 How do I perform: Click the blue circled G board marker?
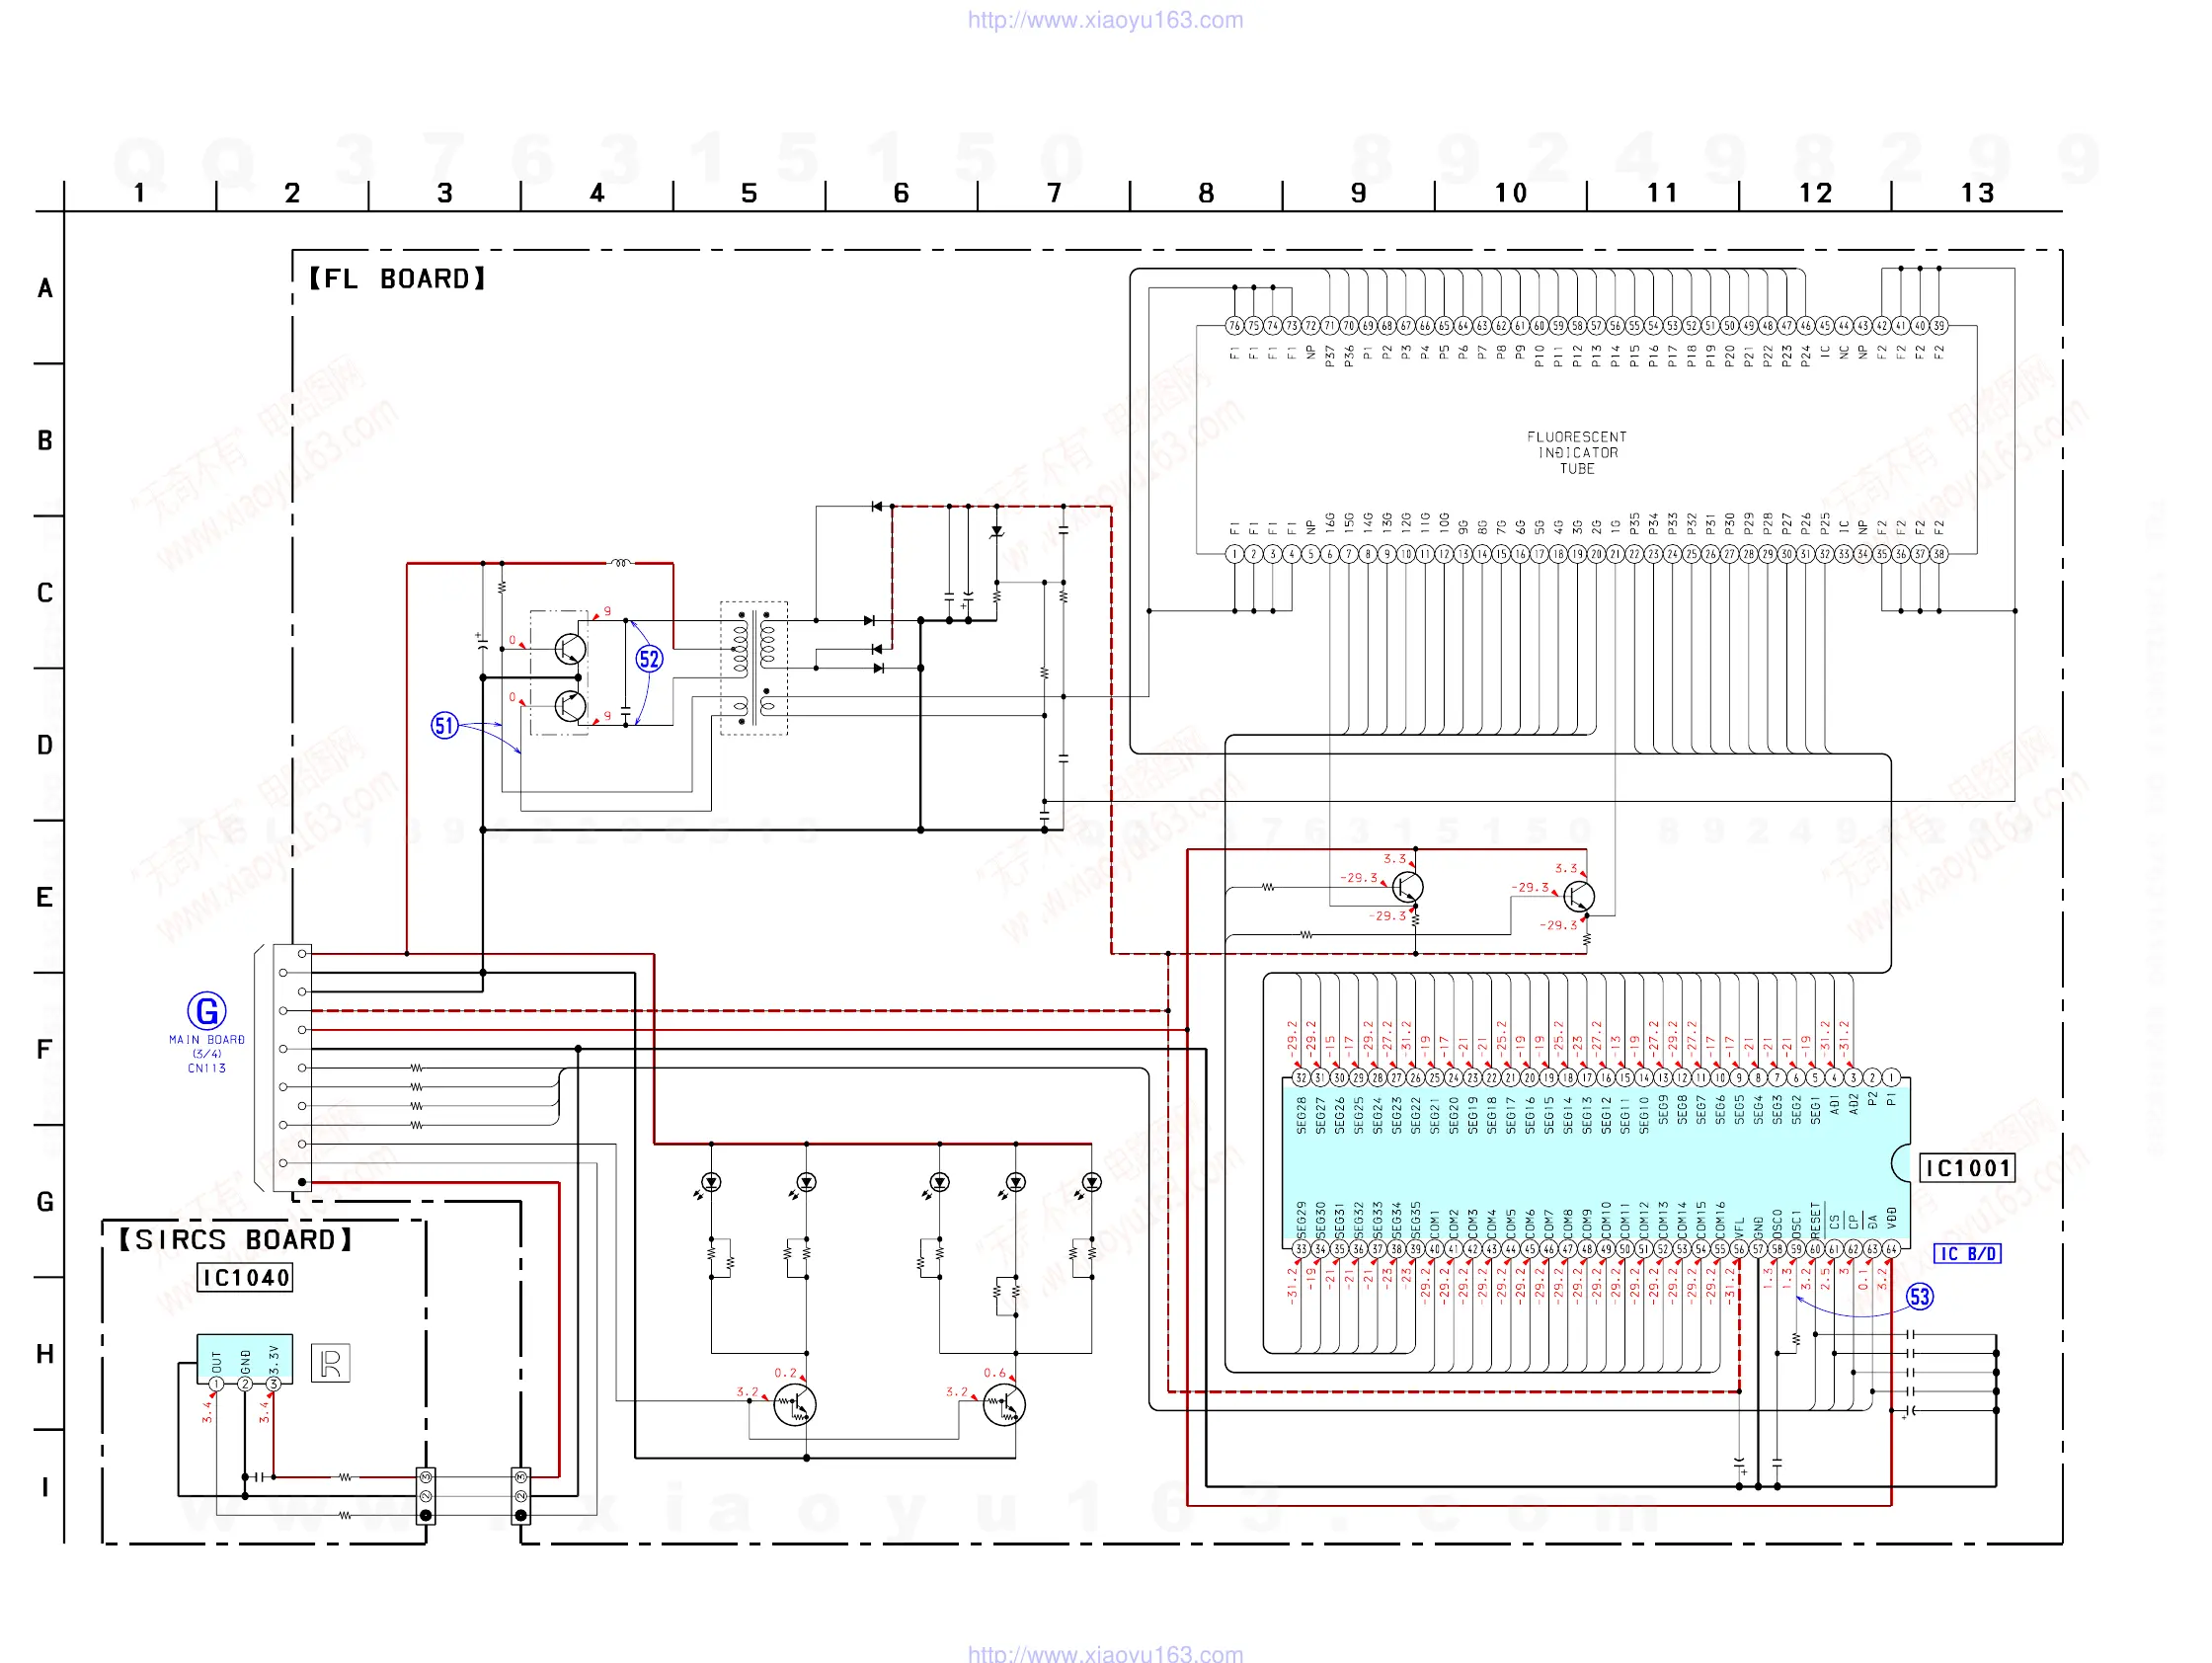207,1011
